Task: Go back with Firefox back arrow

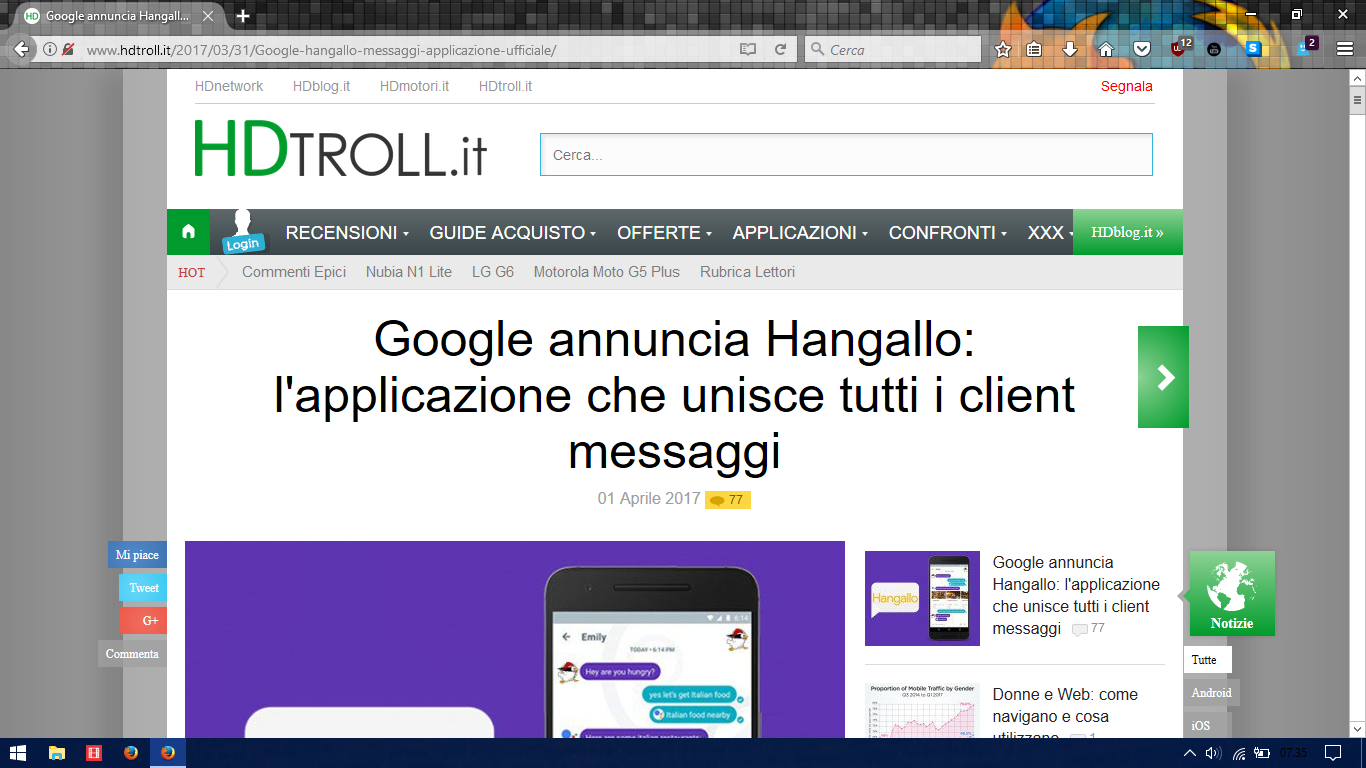Action: coord(21,49)
